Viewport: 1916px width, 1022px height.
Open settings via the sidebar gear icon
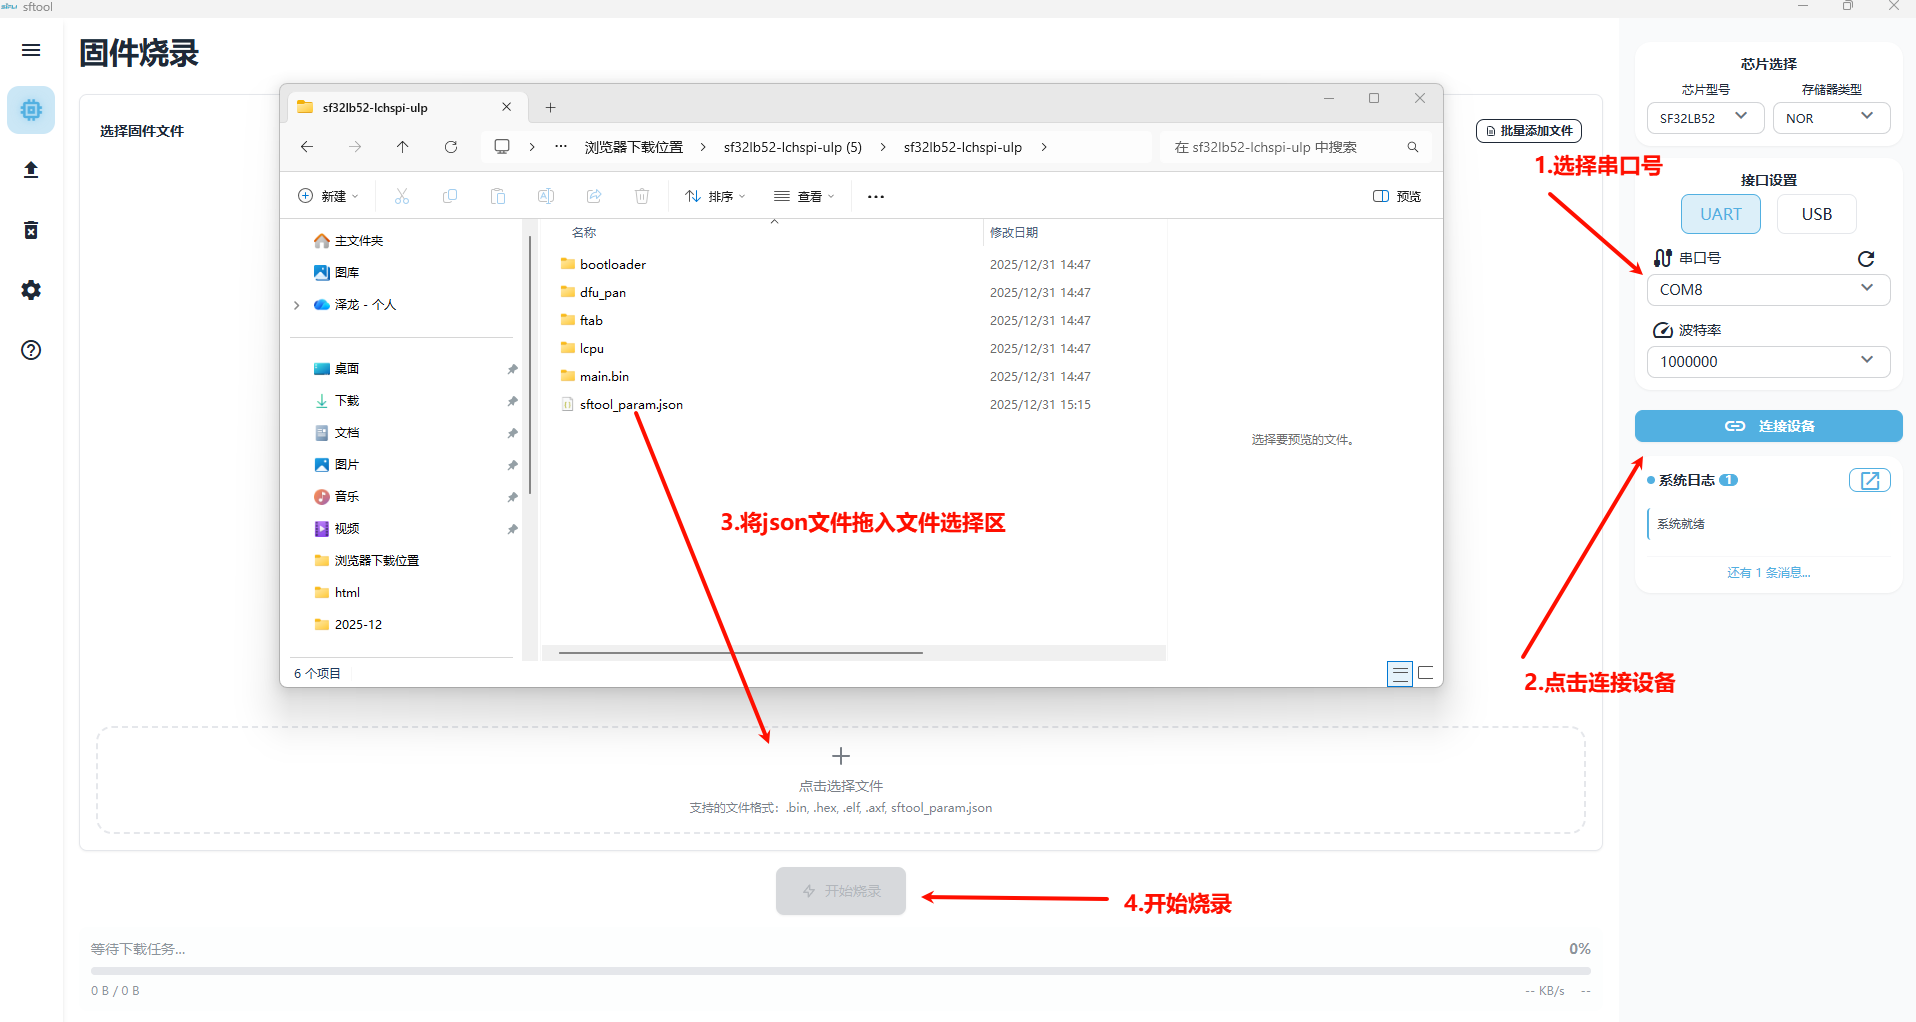(x=31, y=290)
